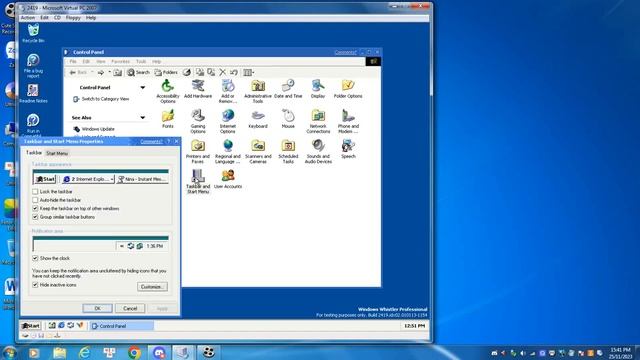Click the Delete X toolbar icon
Image resolution: width=640 pixels, height=360 pixels.
222,72
